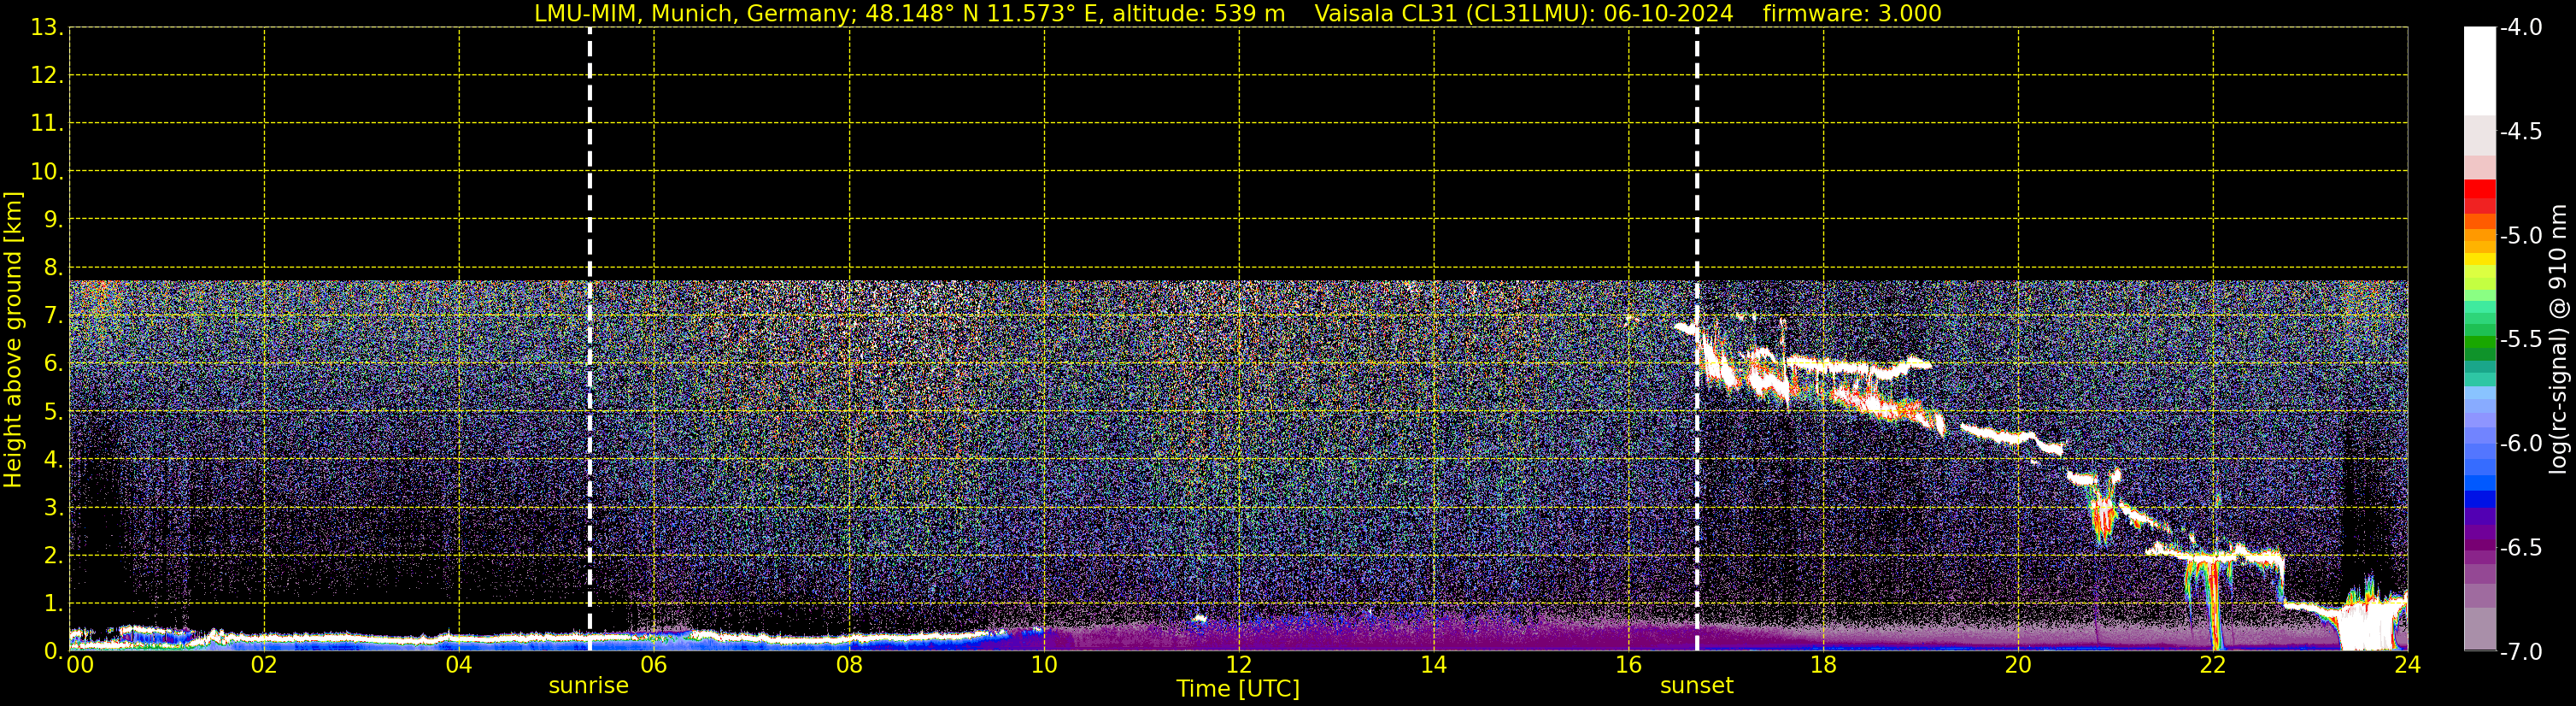Click the time axis tick label "04"
The width and height of the screenshot is (2576, 706).
pyautogui.click(x=459, y=665)
